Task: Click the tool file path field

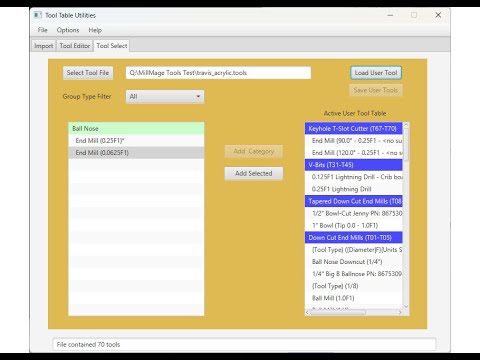Action: click(218, 73)
